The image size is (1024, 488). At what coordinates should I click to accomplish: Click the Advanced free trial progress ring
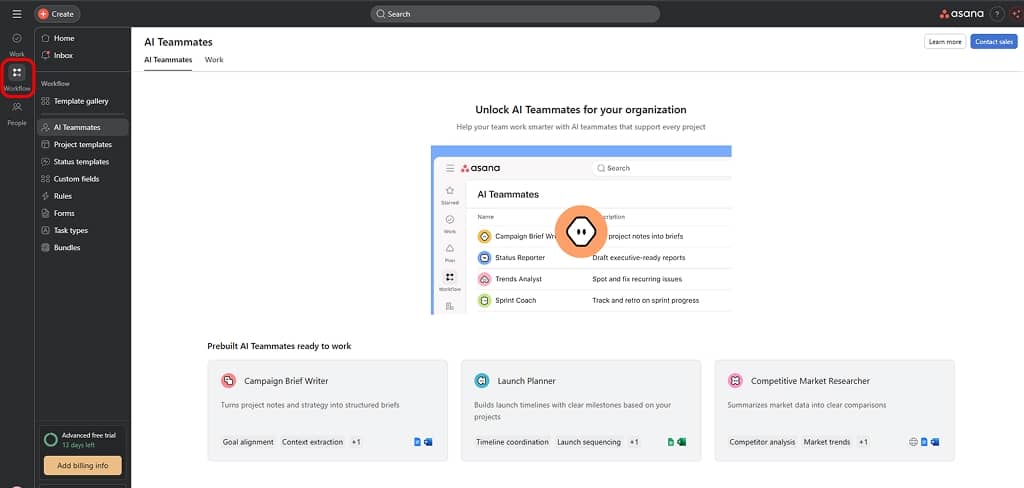pyautogui.click(x=50, y=440)
